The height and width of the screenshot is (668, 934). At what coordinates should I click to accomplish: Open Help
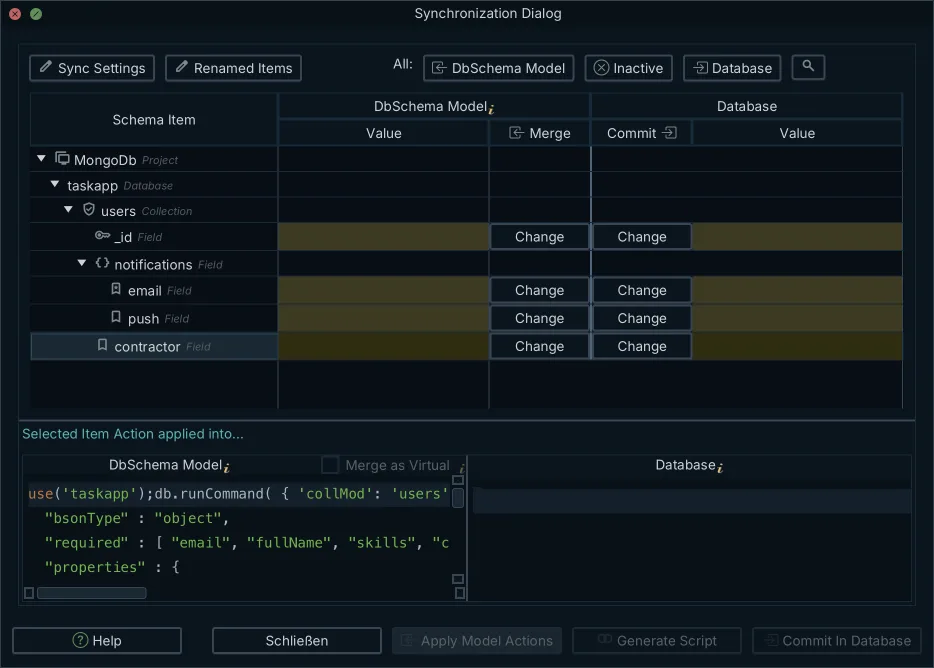click(x=97, y=641)
